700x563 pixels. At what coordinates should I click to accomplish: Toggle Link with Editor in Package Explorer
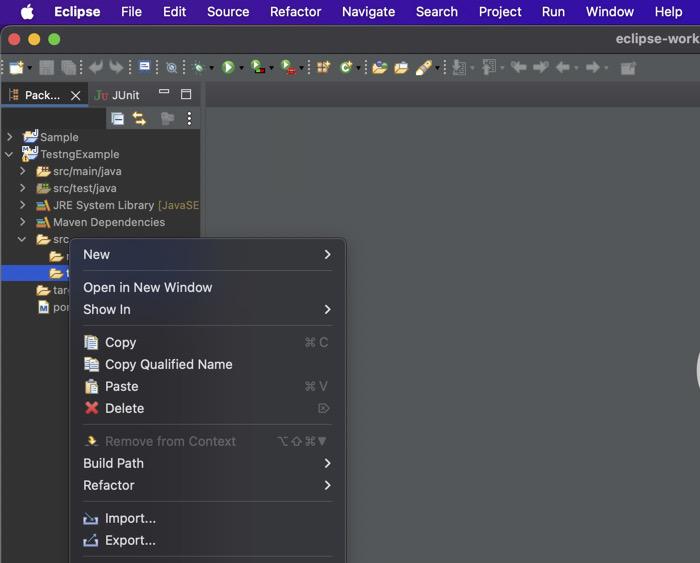pyautogui.click(x=139, y=118)
